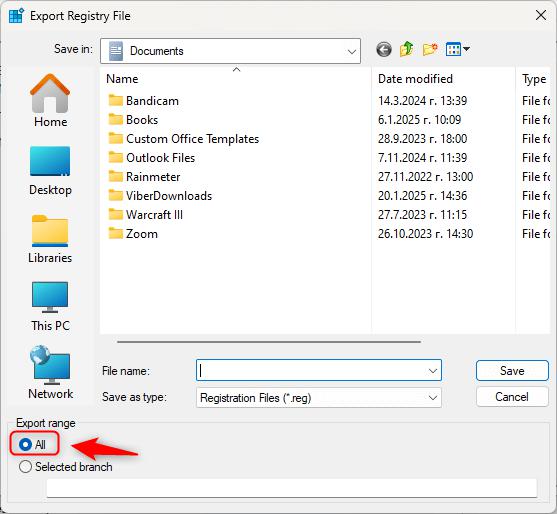Image resolution: width=557 pixels, height=514 pixels.
Task: Select the Warcraft III folder
Action: 154,215
